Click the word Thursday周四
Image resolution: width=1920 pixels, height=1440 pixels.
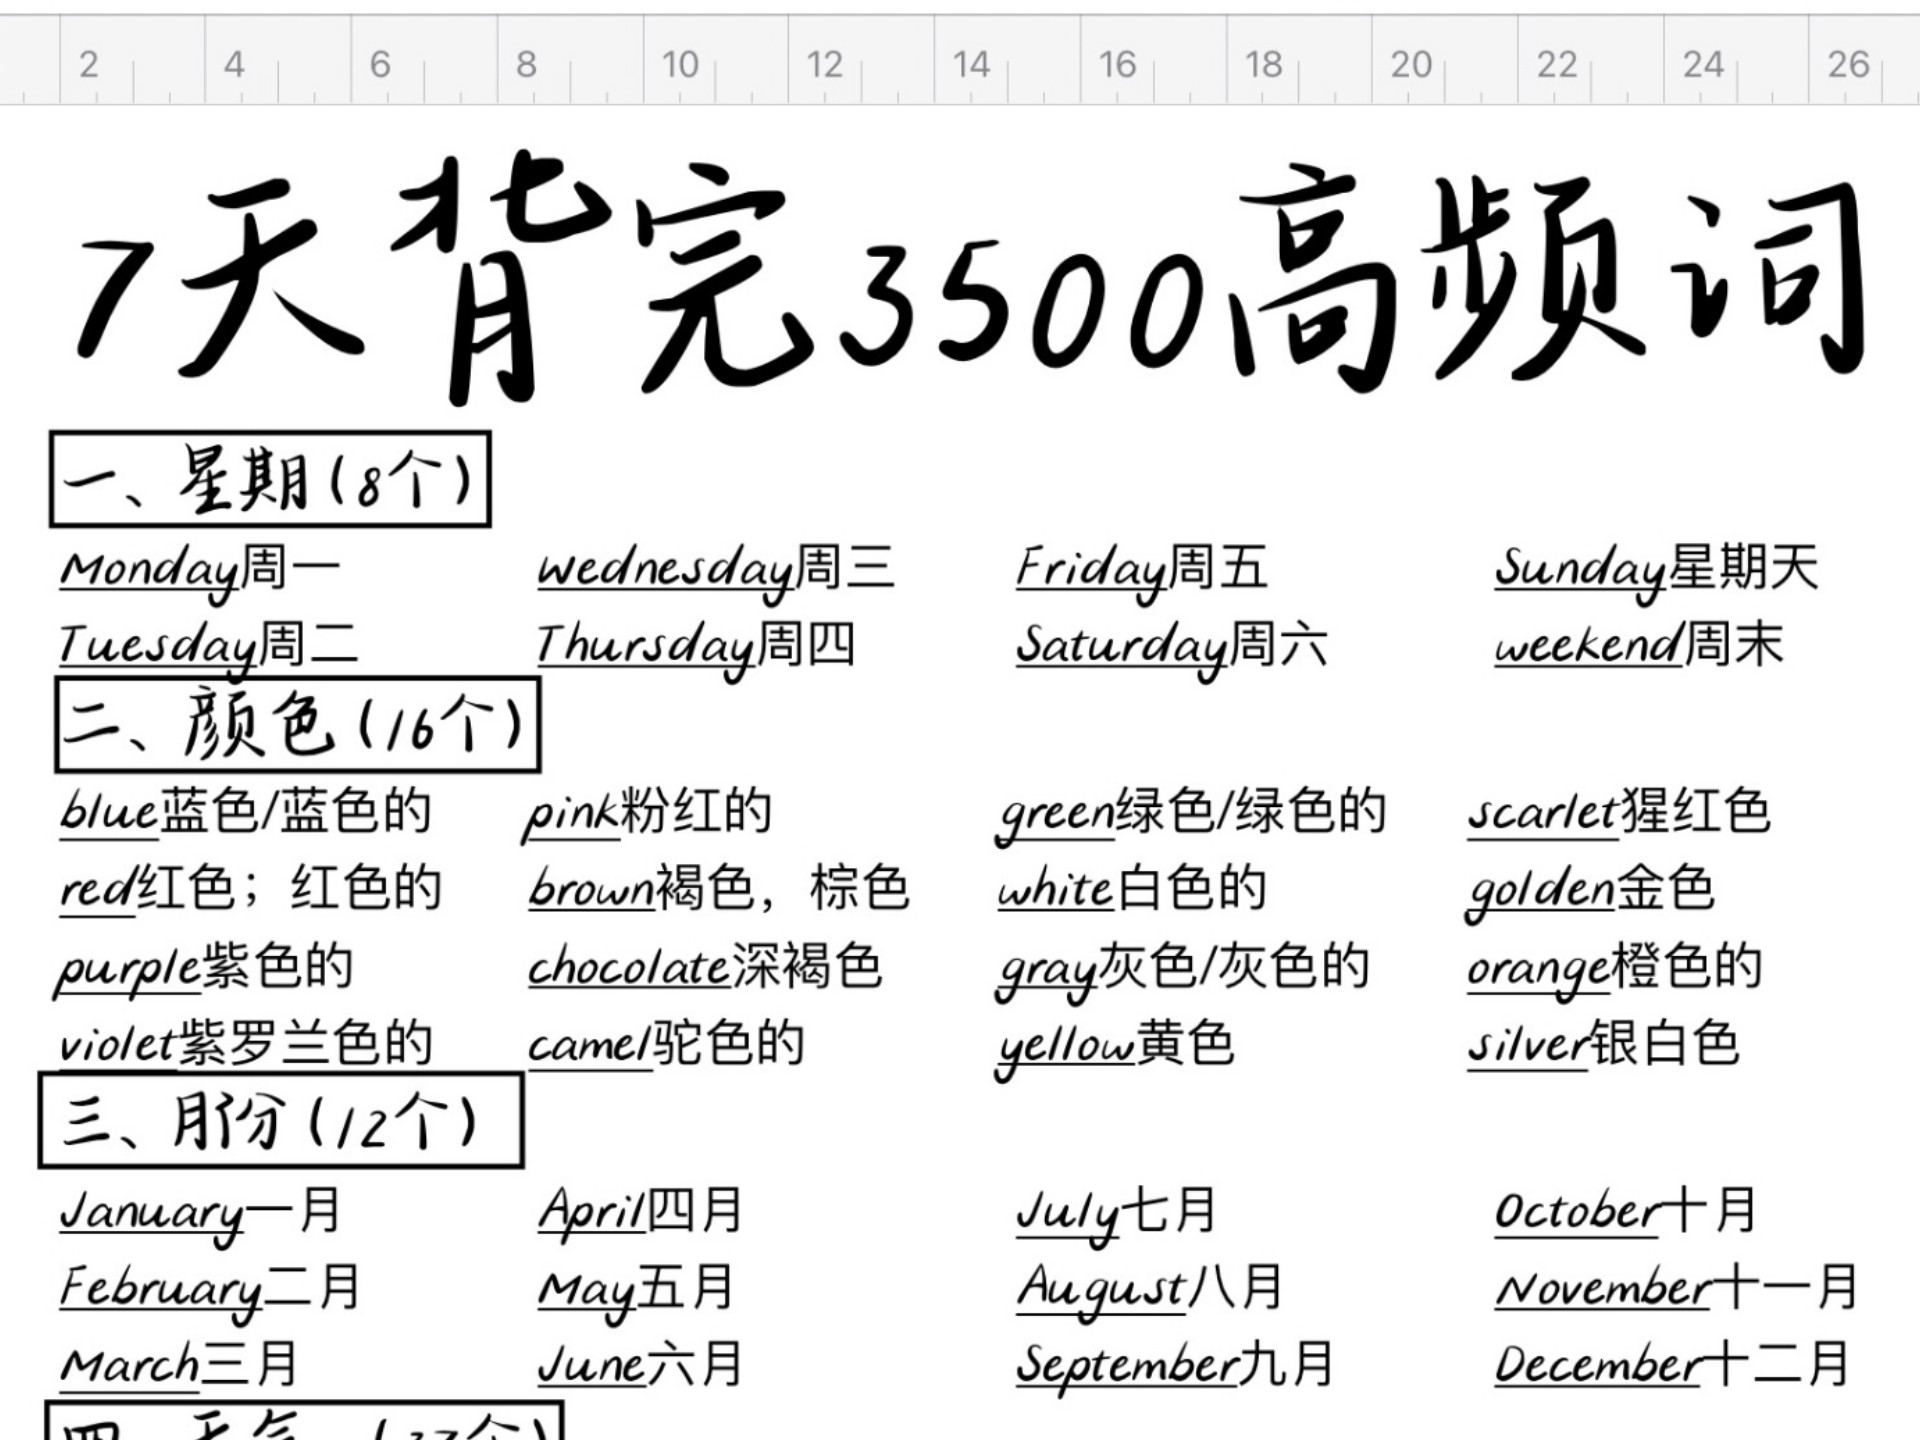[x=696, y=648]
